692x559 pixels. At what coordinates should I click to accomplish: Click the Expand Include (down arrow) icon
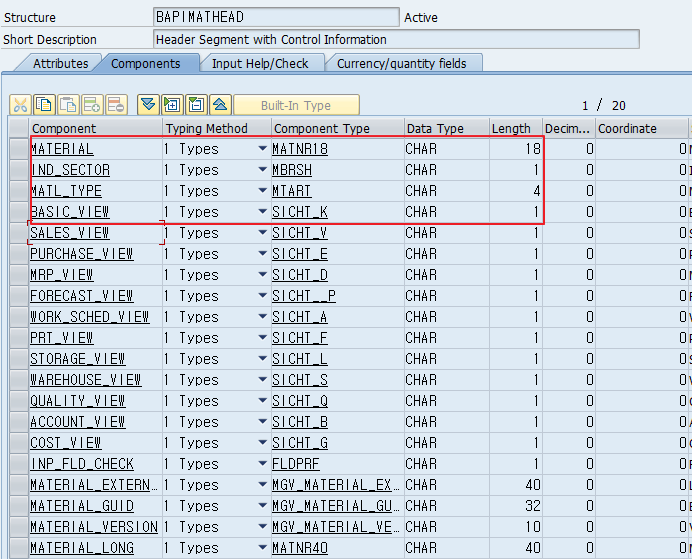coord(148,105)
